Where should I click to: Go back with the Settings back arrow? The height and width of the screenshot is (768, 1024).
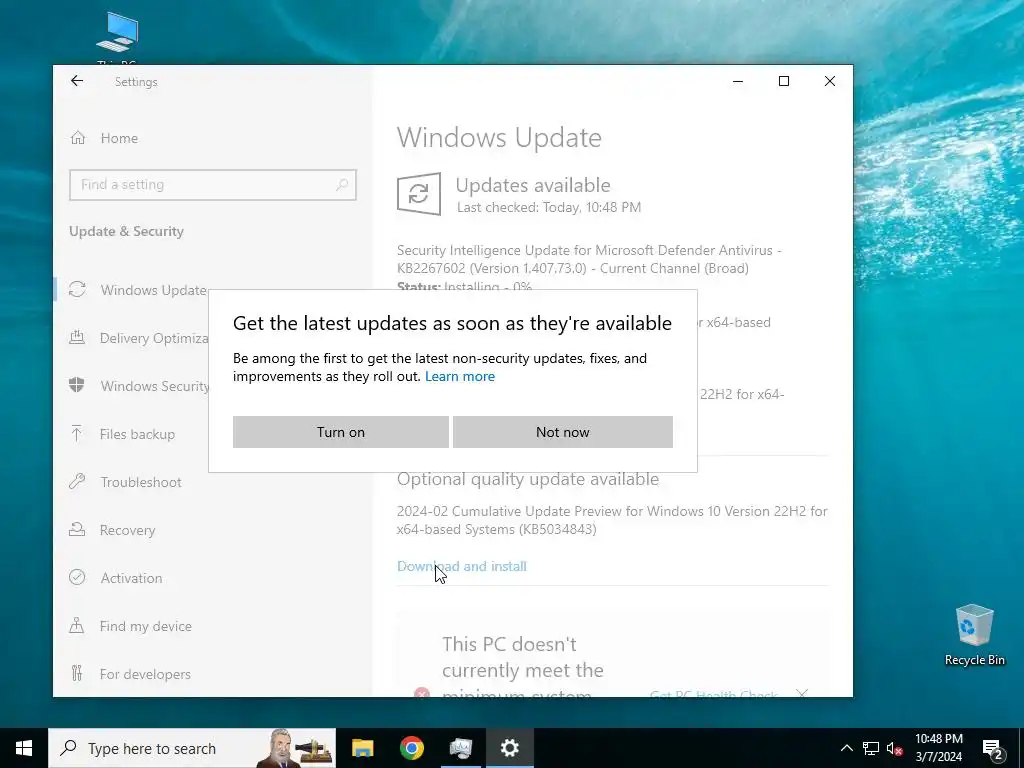point(77,81)
